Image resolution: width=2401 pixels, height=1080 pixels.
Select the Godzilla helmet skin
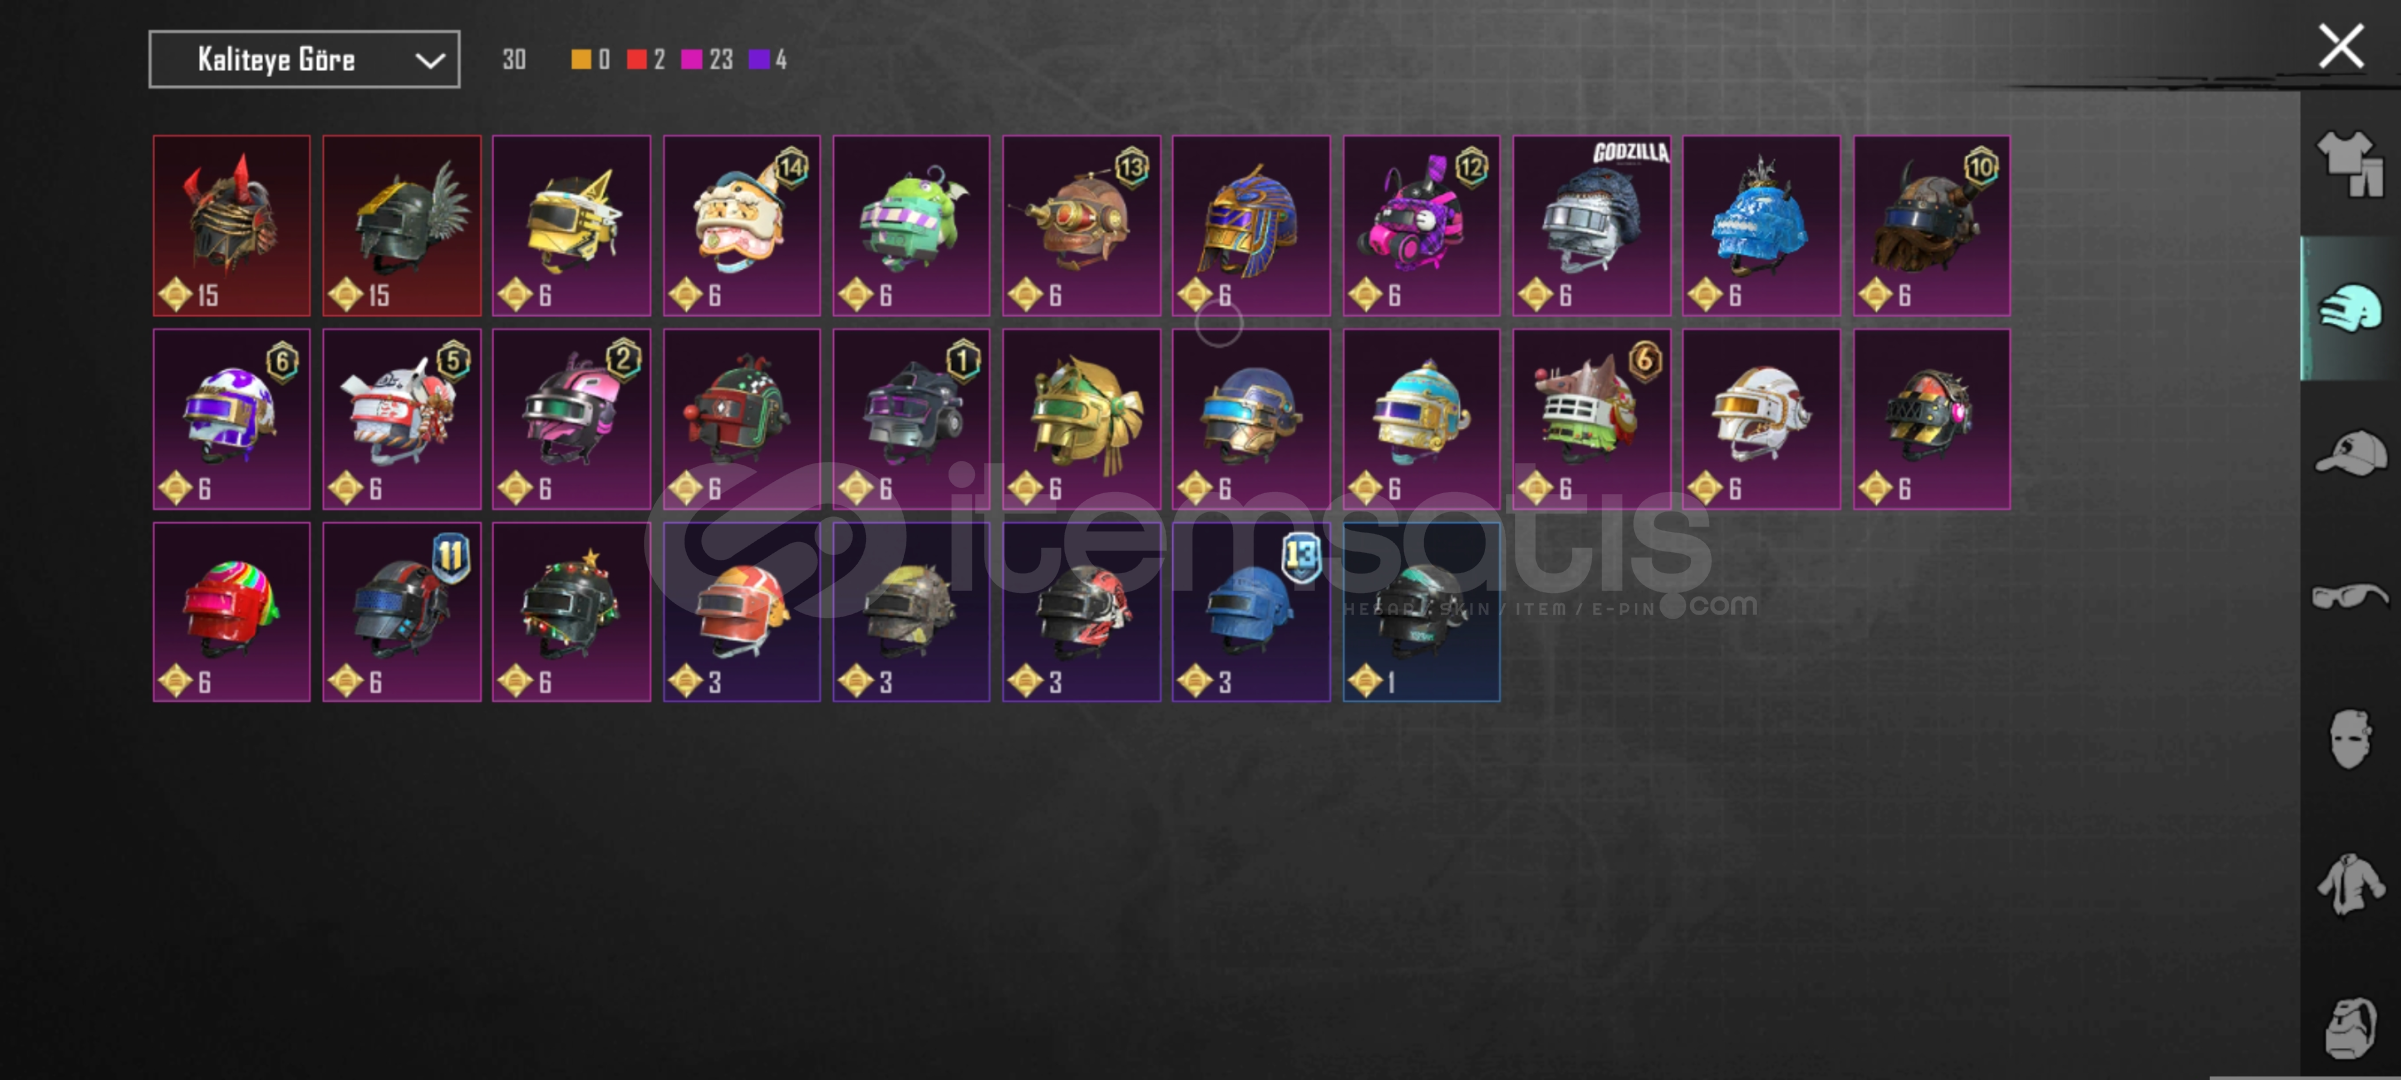coord(1591,226)
